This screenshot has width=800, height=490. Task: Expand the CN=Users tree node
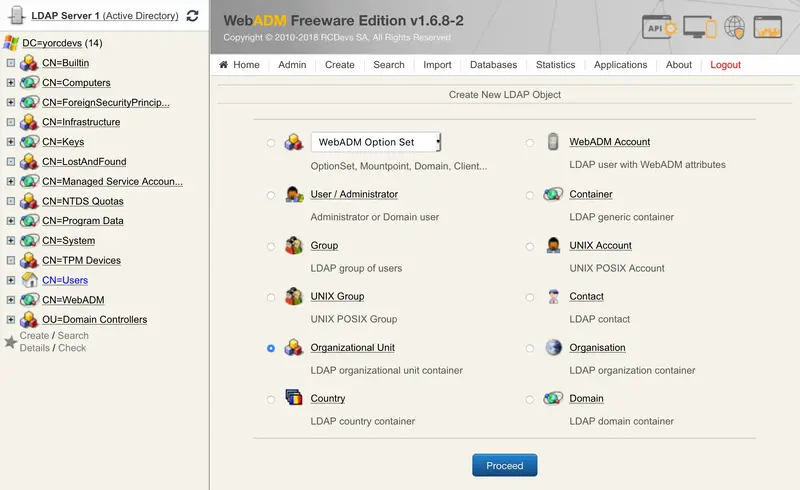11,280
